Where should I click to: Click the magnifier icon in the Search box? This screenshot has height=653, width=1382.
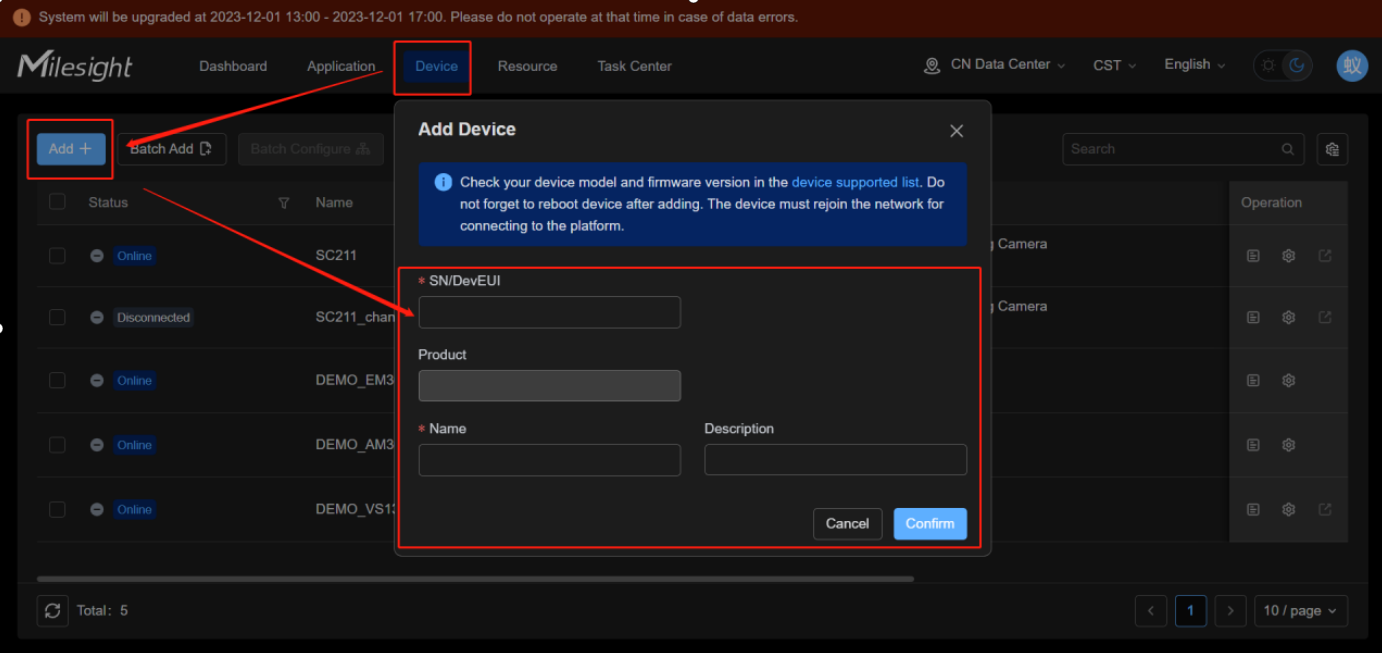point(1288,149)
